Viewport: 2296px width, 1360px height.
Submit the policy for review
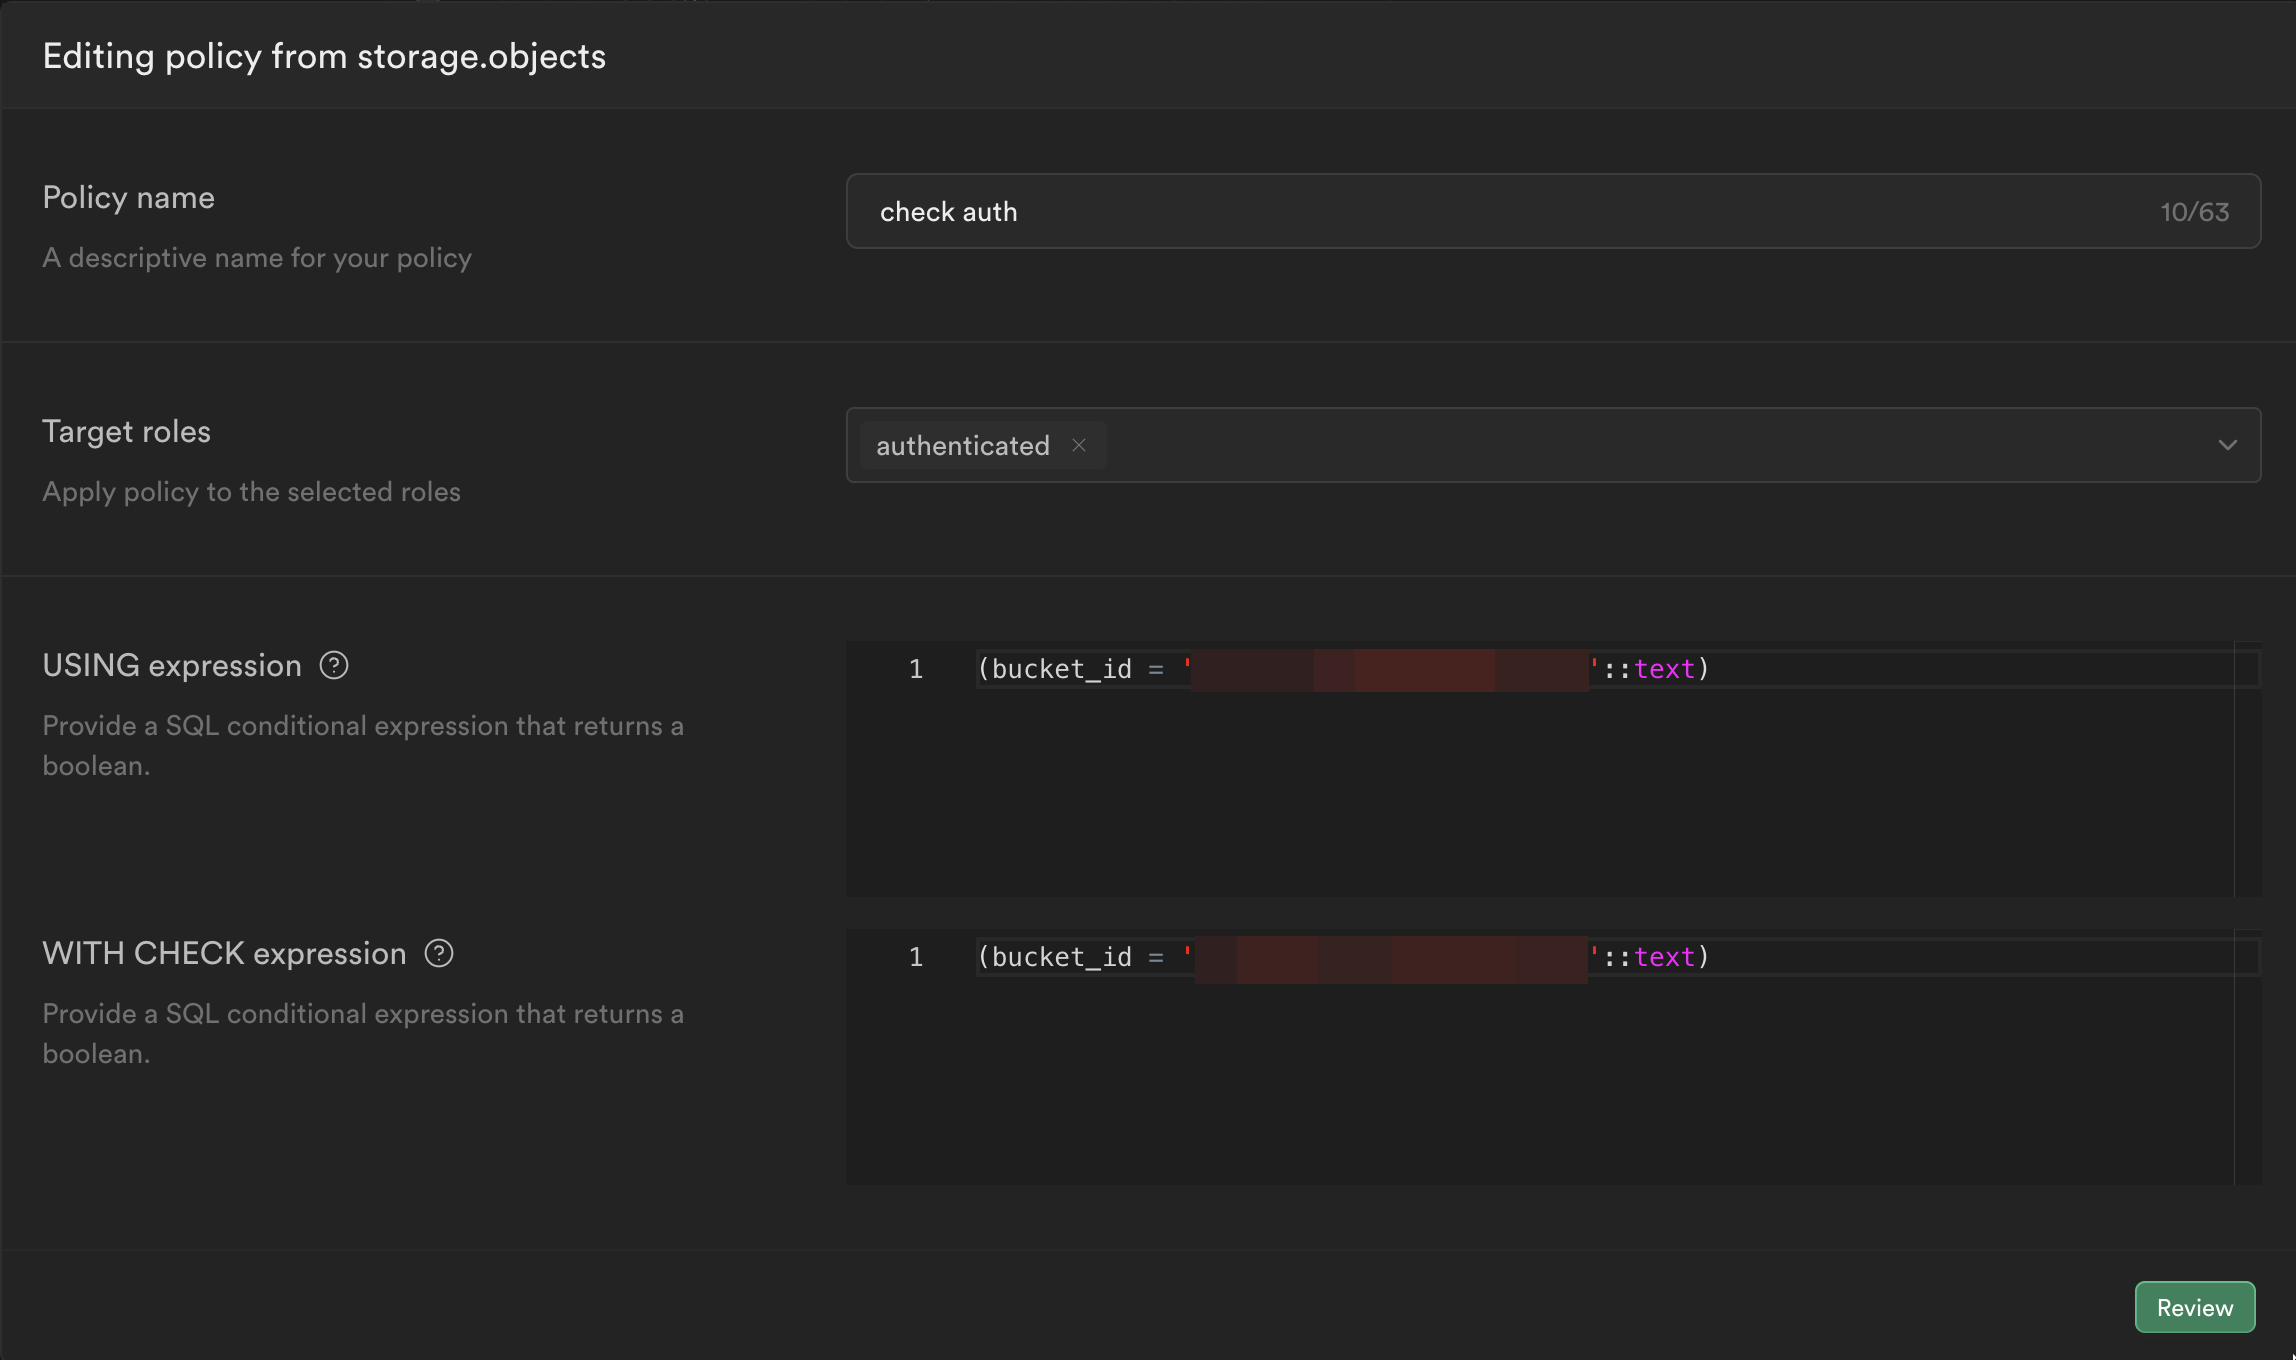[2194, 1307]
